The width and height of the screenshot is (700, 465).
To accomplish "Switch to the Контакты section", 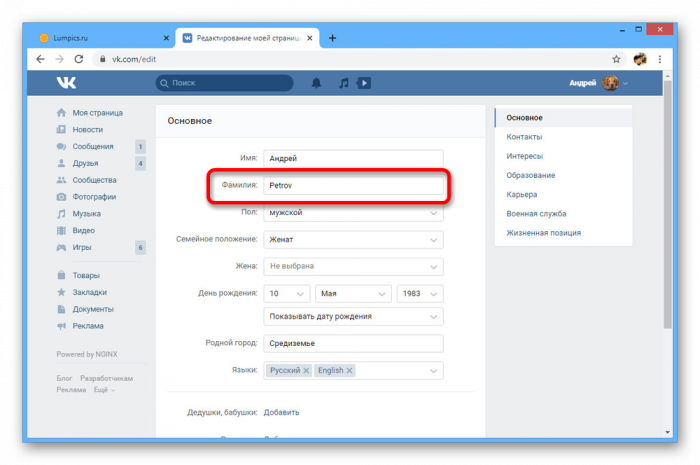I will tap(525, 137).
